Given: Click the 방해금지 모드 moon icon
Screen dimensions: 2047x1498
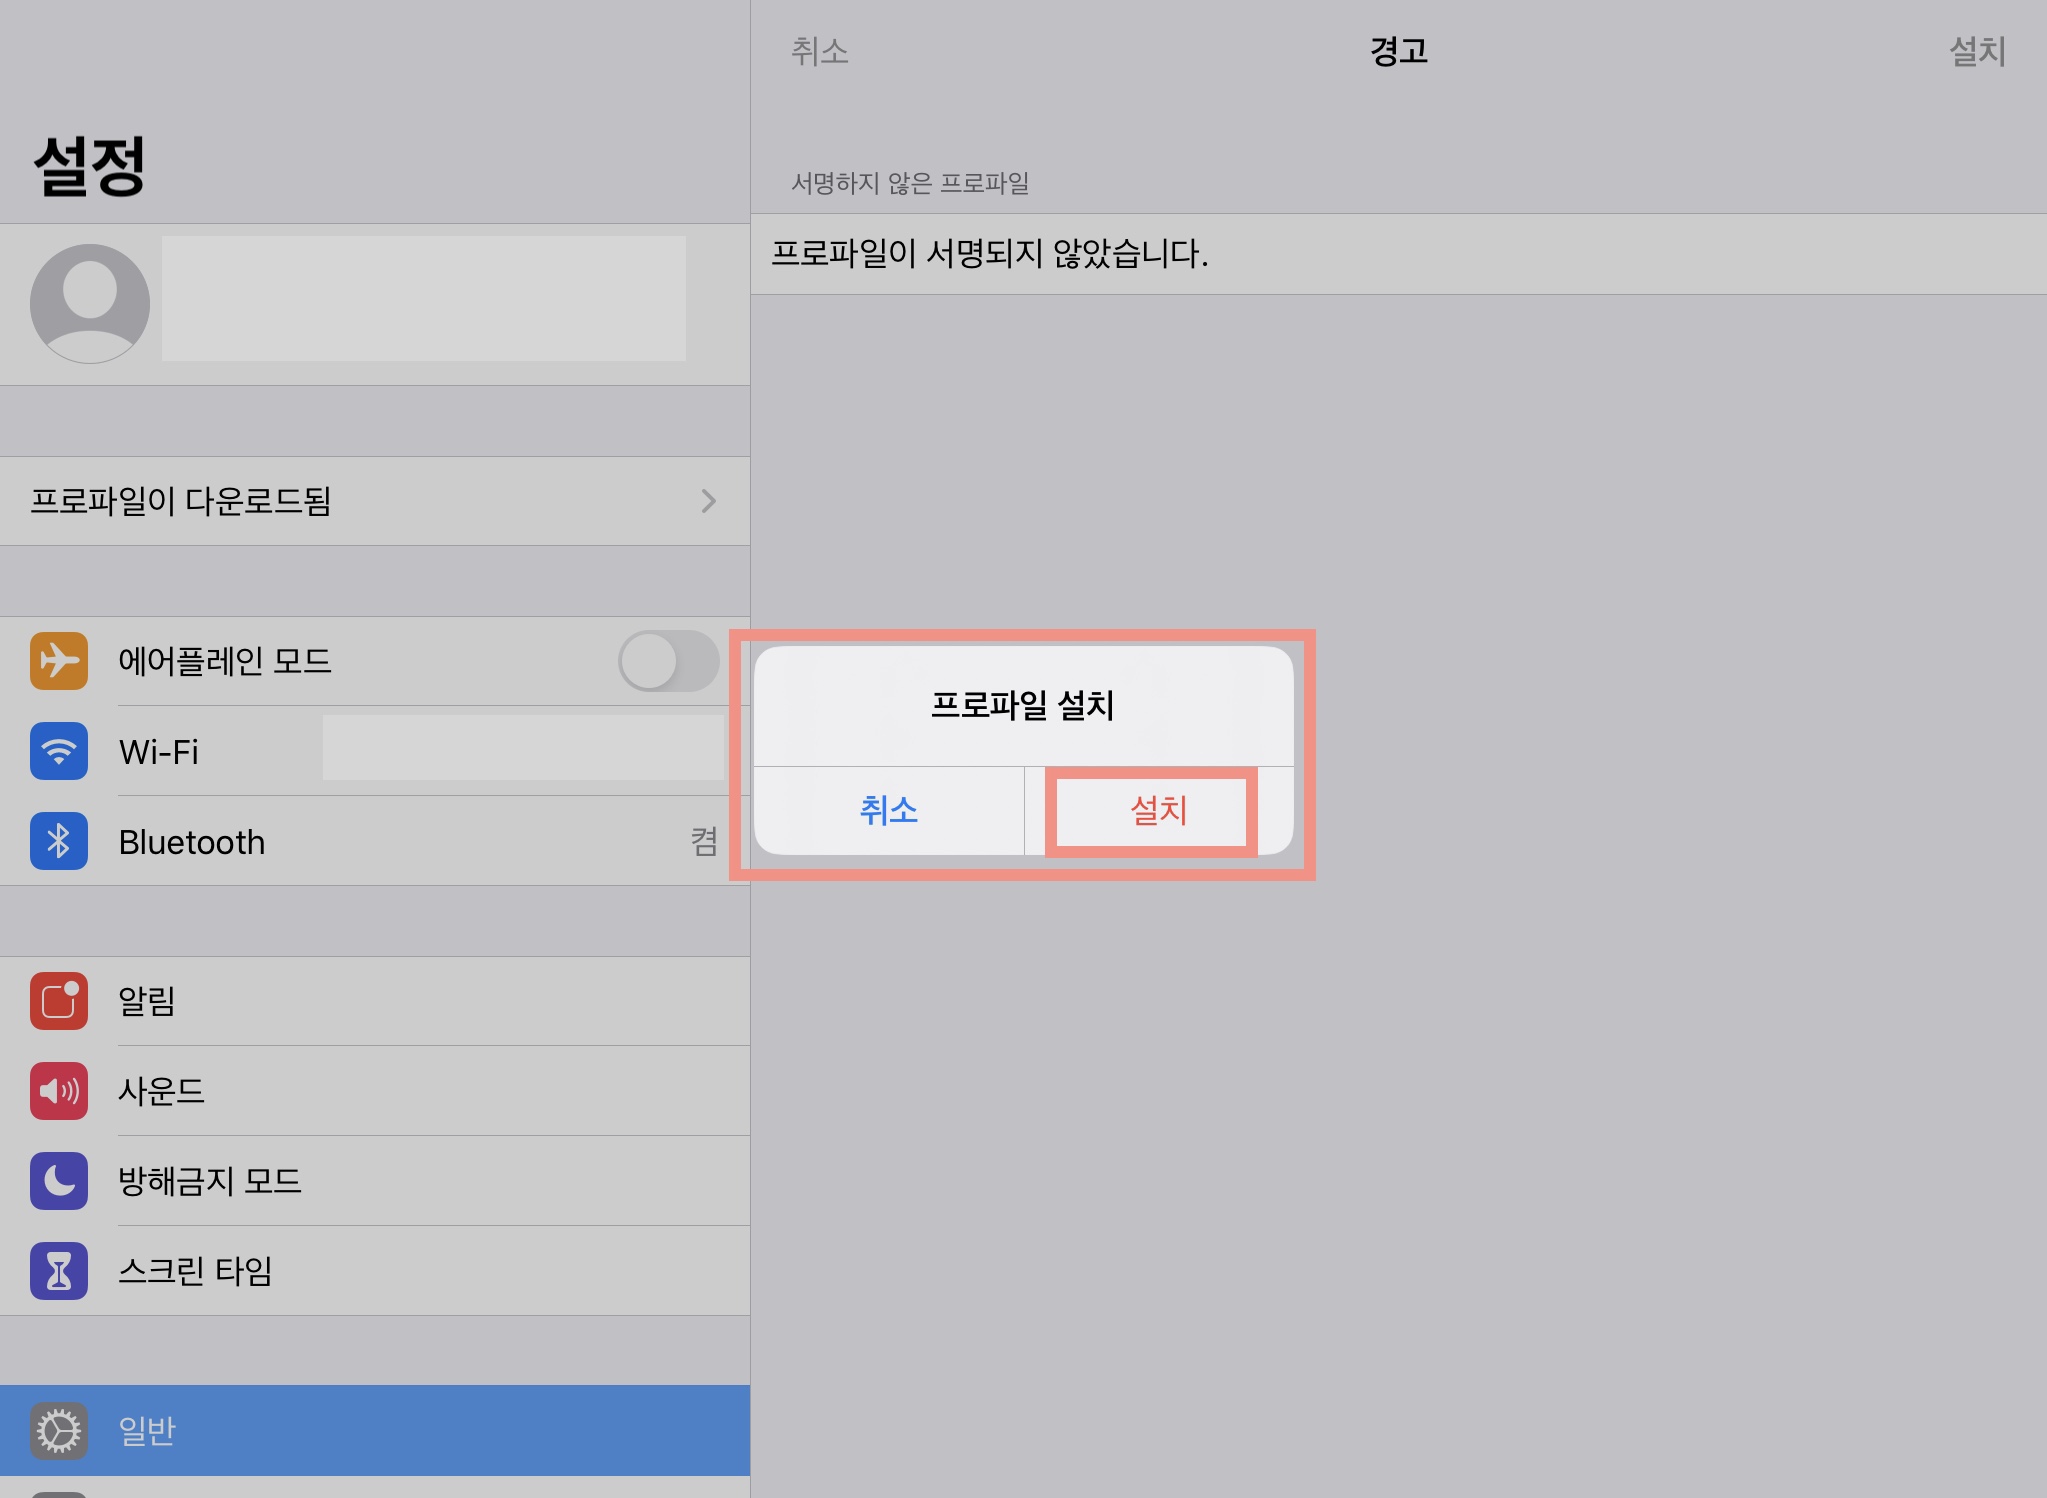Looking at the screenshot, I should coord(59,1180).
